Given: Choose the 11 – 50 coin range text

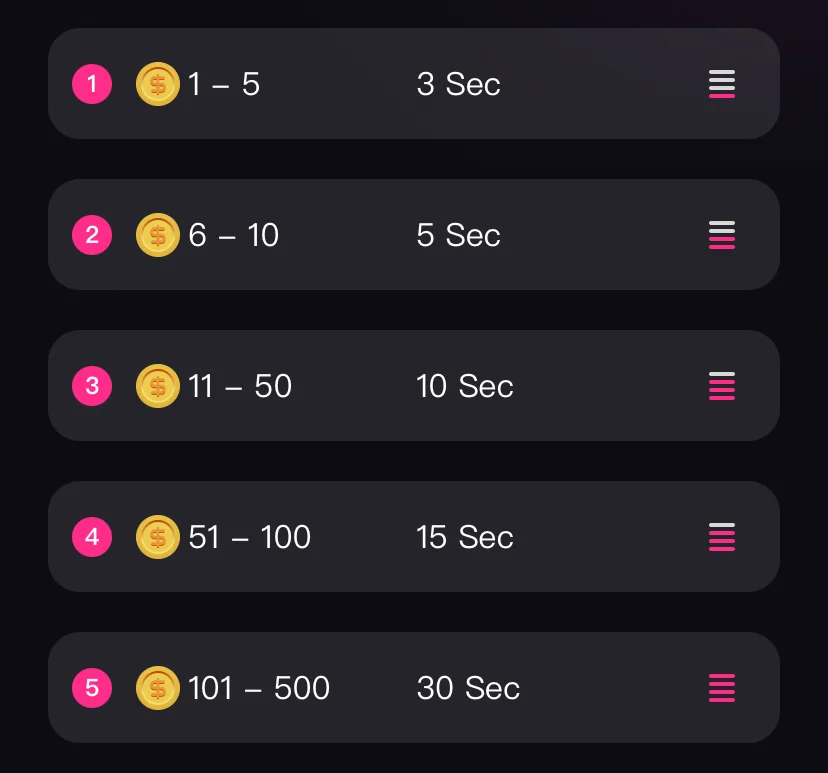Looking at the screenshot, I should pos(240,386).
